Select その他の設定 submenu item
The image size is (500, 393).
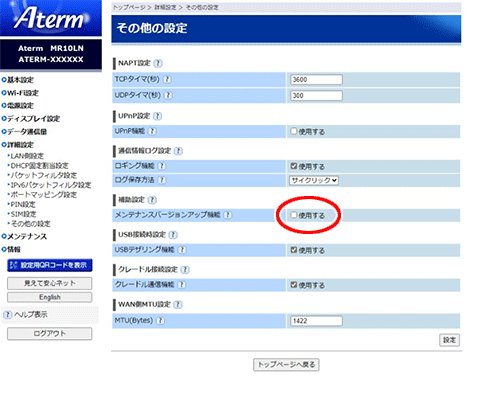click(x=30, y=224)
